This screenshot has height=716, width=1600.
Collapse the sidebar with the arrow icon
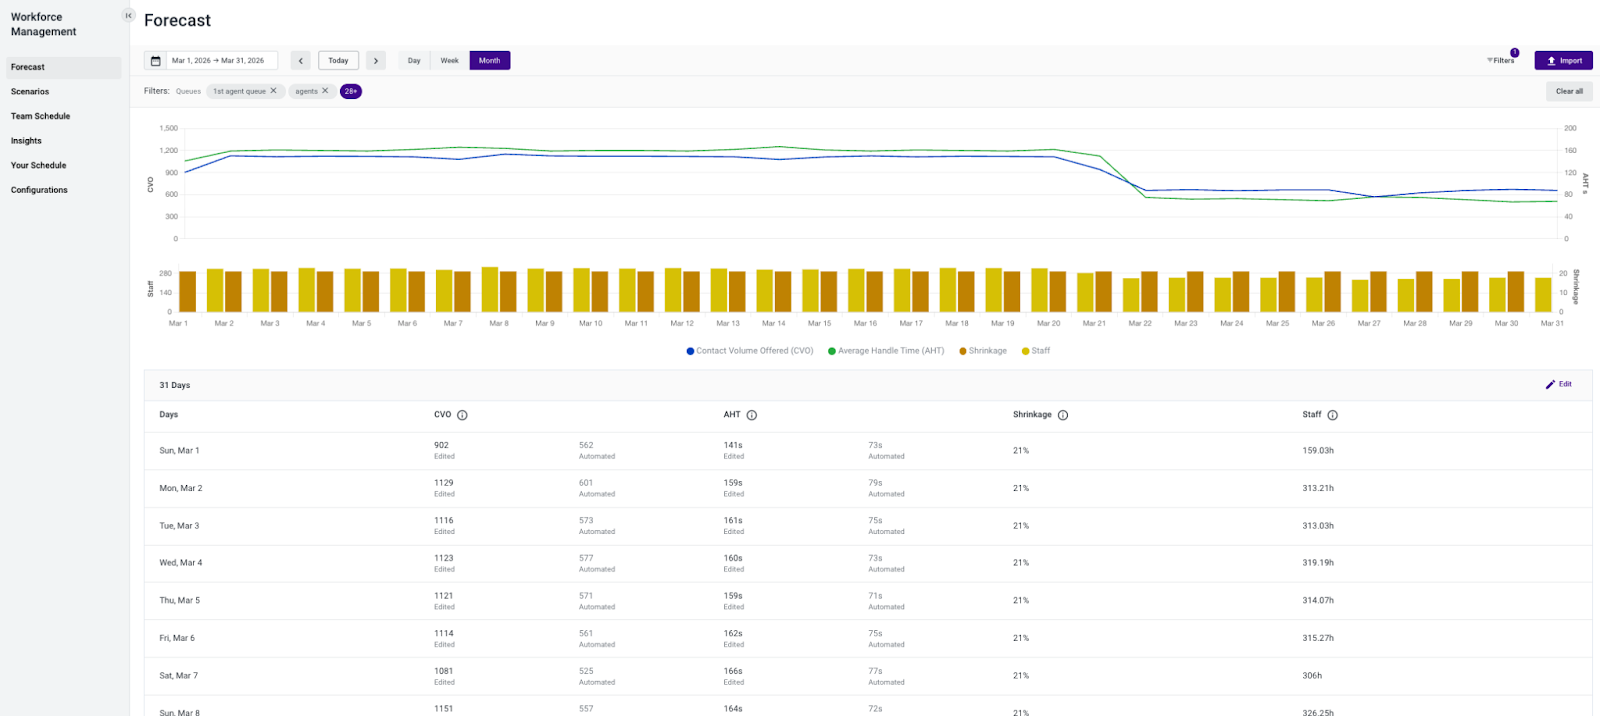(x=128, y=15)
